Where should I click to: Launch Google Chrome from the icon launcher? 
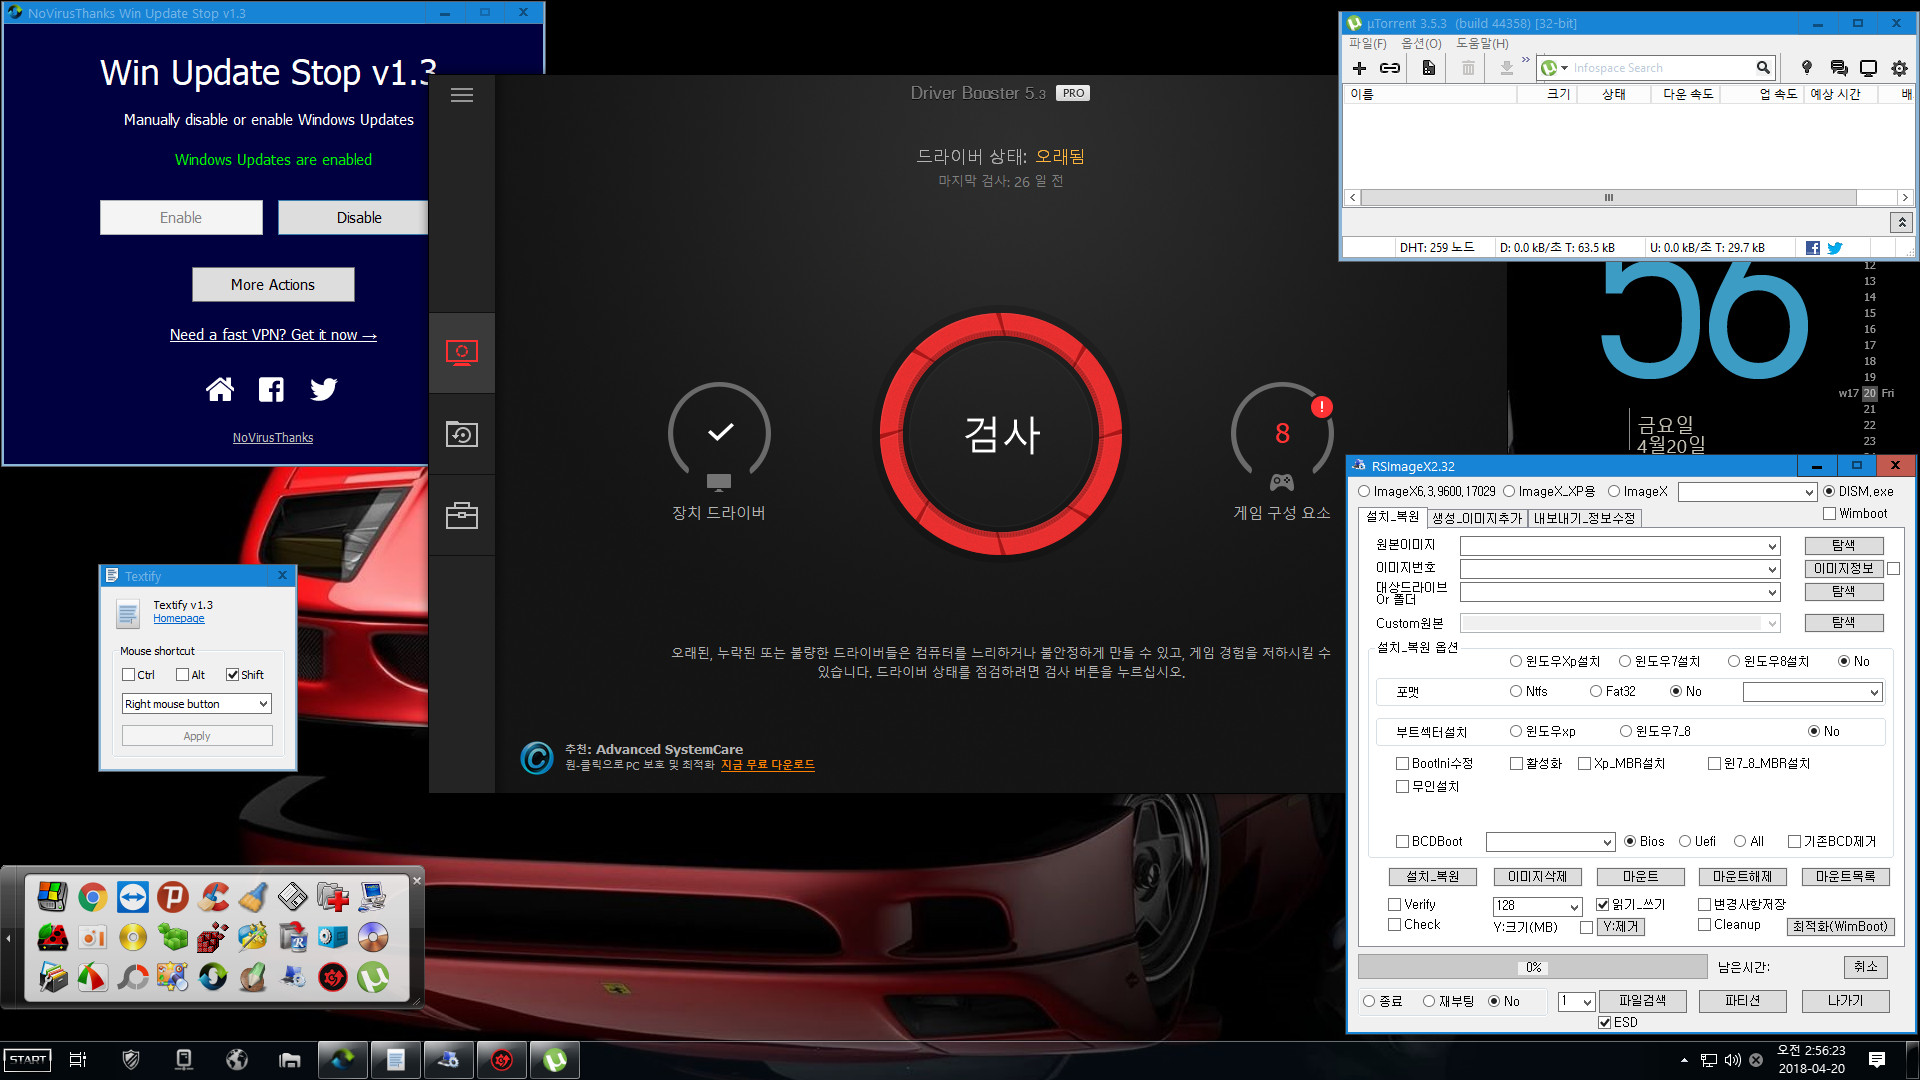[x=93, y=897]
